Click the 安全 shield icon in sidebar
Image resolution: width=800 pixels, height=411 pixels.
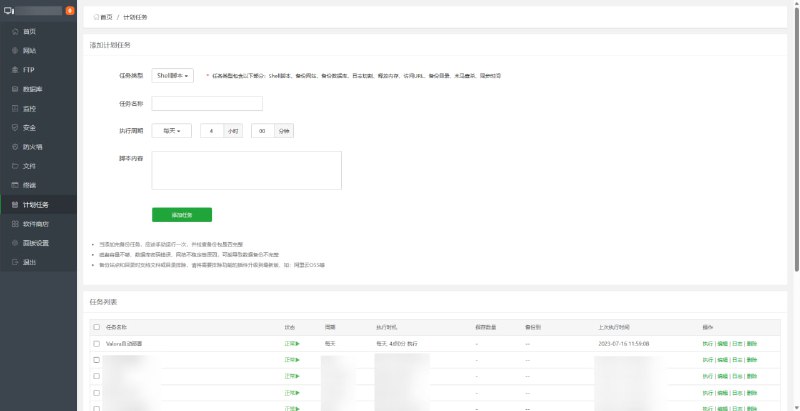click(14, 128)
